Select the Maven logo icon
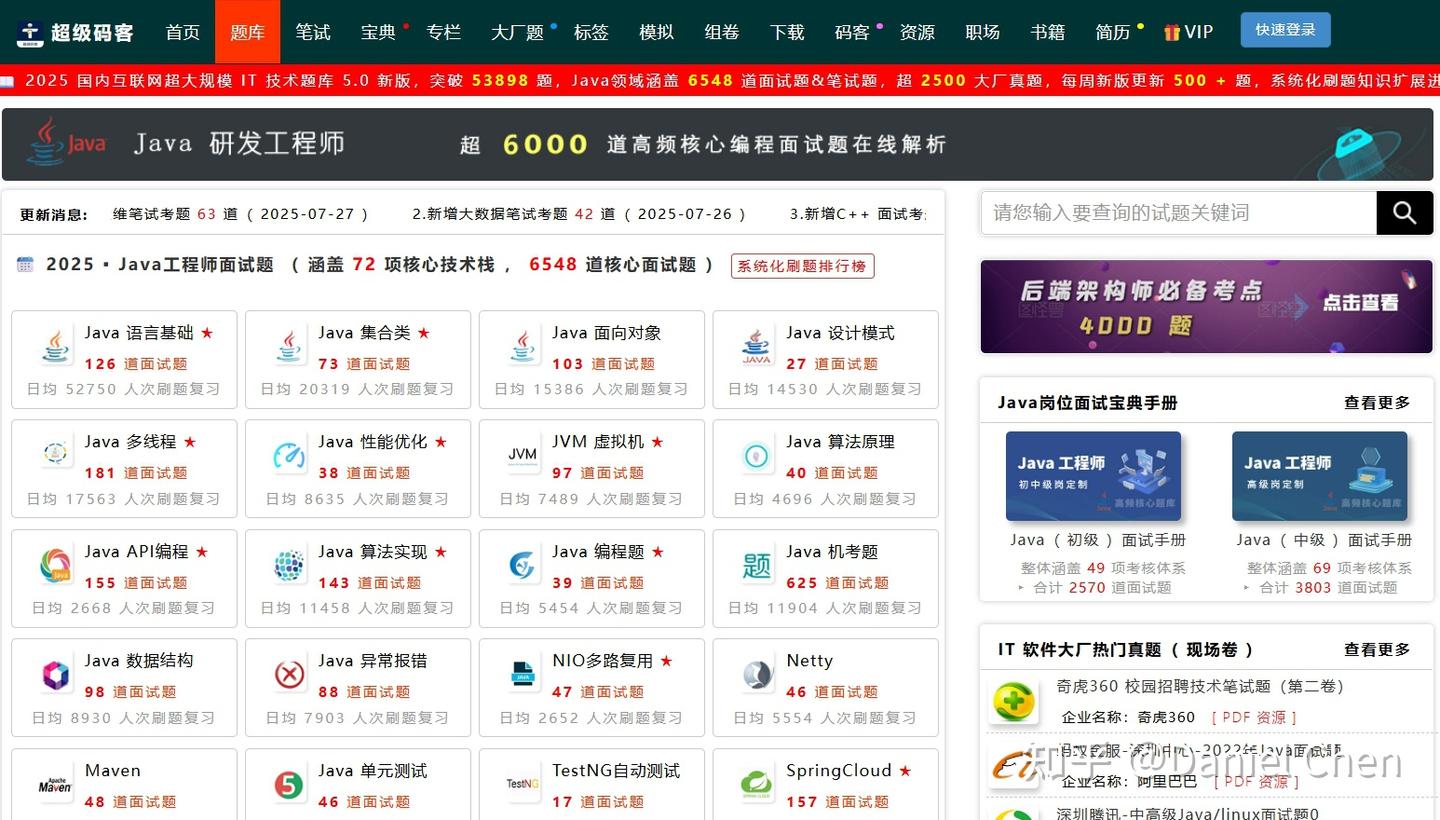The height and width of the screenshot is (820, 1440). (x=53, y=784)
